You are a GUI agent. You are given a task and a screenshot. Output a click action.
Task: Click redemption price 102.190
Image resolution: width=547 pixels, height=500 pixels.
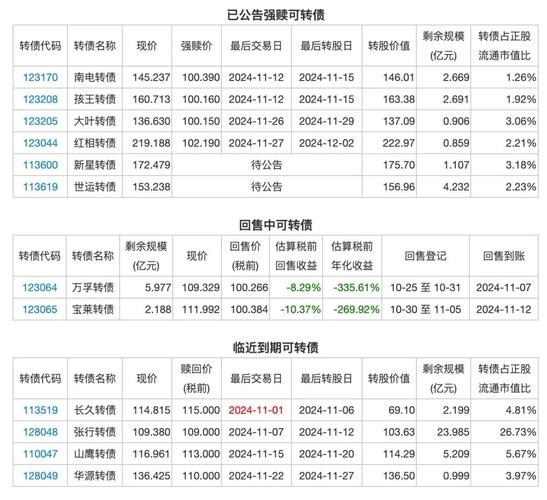click(x=201, y=143)
